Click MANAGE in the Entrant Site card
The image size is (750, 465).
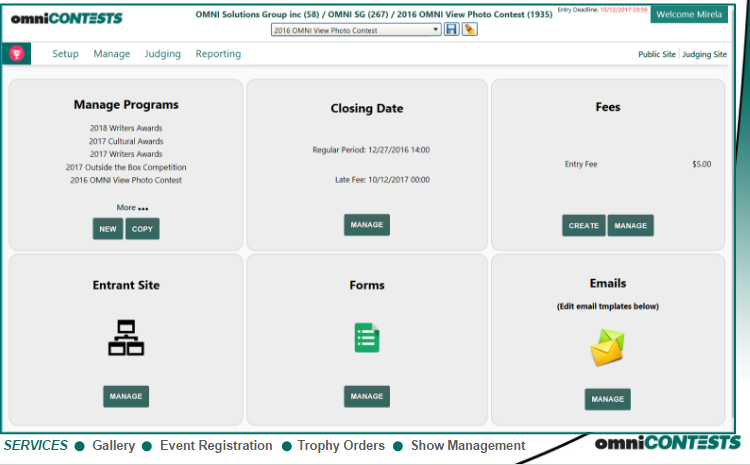(126, 396)
